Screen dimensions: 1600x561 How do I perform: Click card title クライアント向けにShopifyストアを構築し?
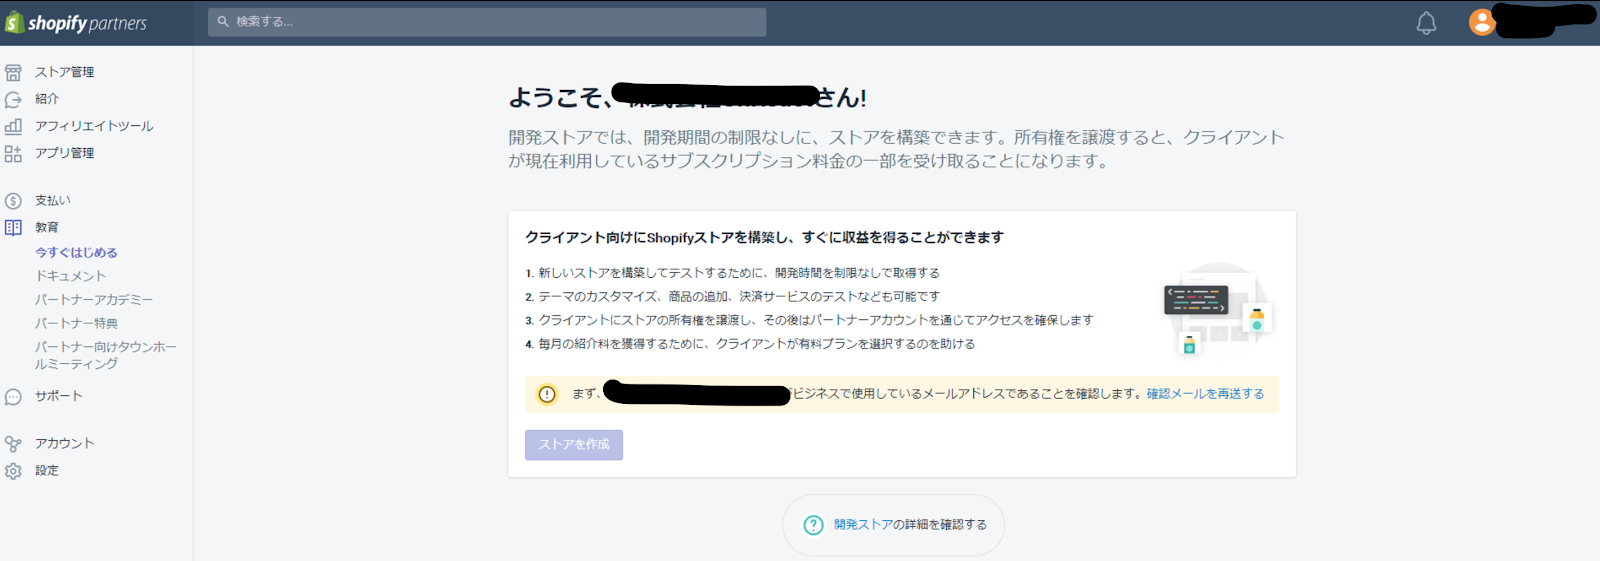(x=764, y=238)
